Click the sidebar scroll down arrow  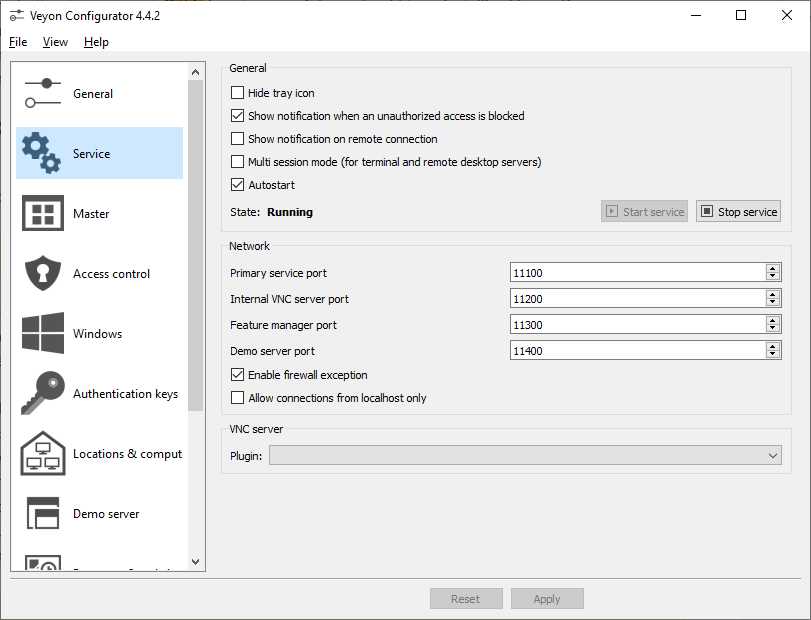click(196, 562)
